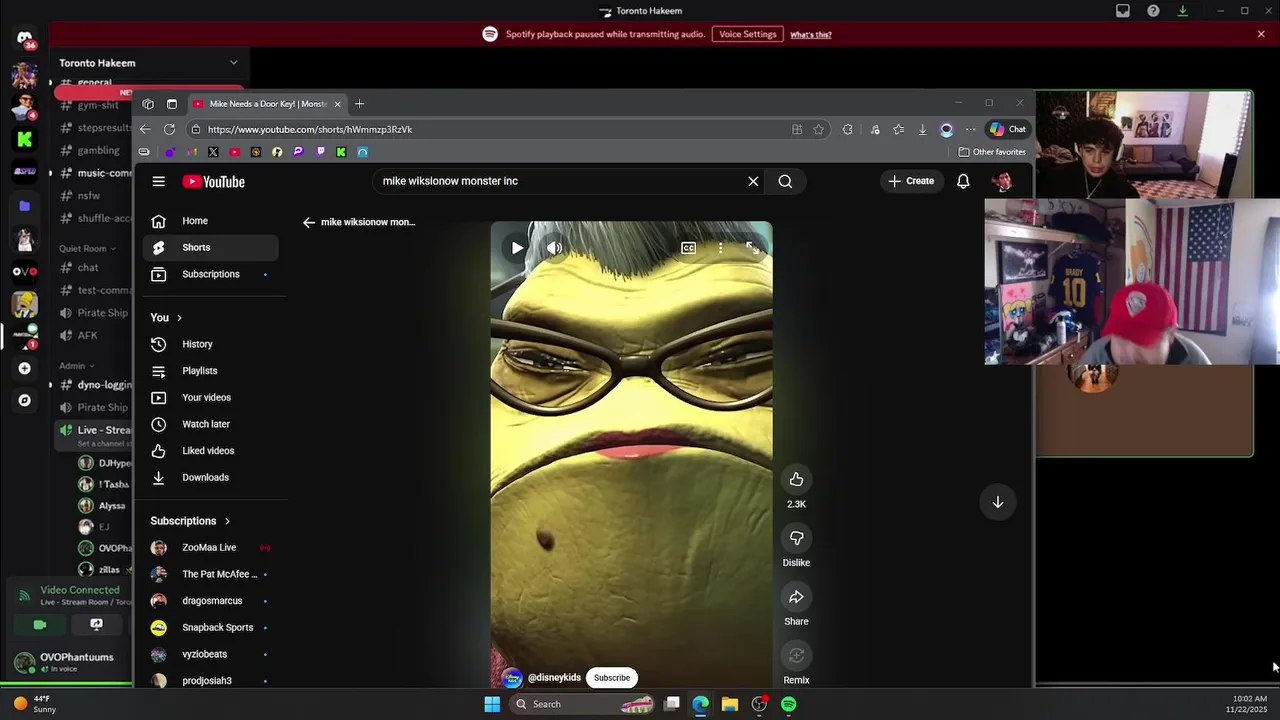Screen dimensions: 1280x720
Task: Open a new browser tab
Action: 359,104
